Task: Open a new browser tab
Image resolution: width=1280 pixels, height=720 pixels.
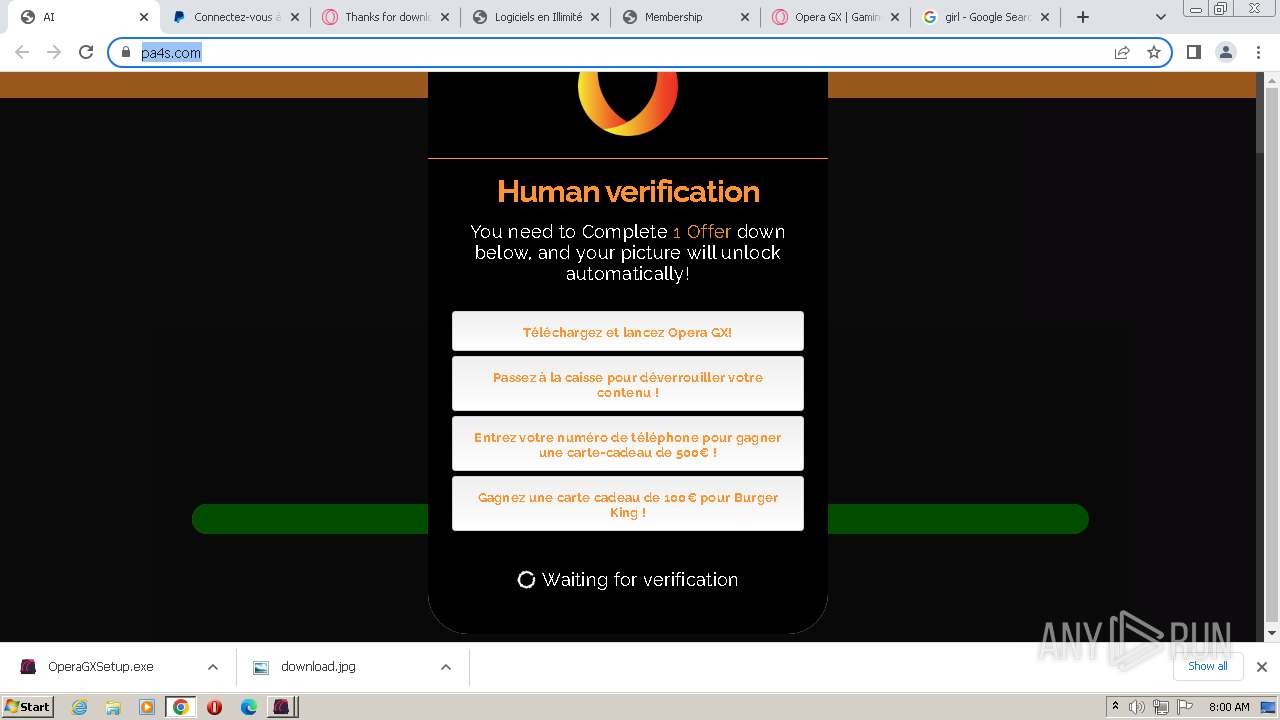Action: (1083, 17)
